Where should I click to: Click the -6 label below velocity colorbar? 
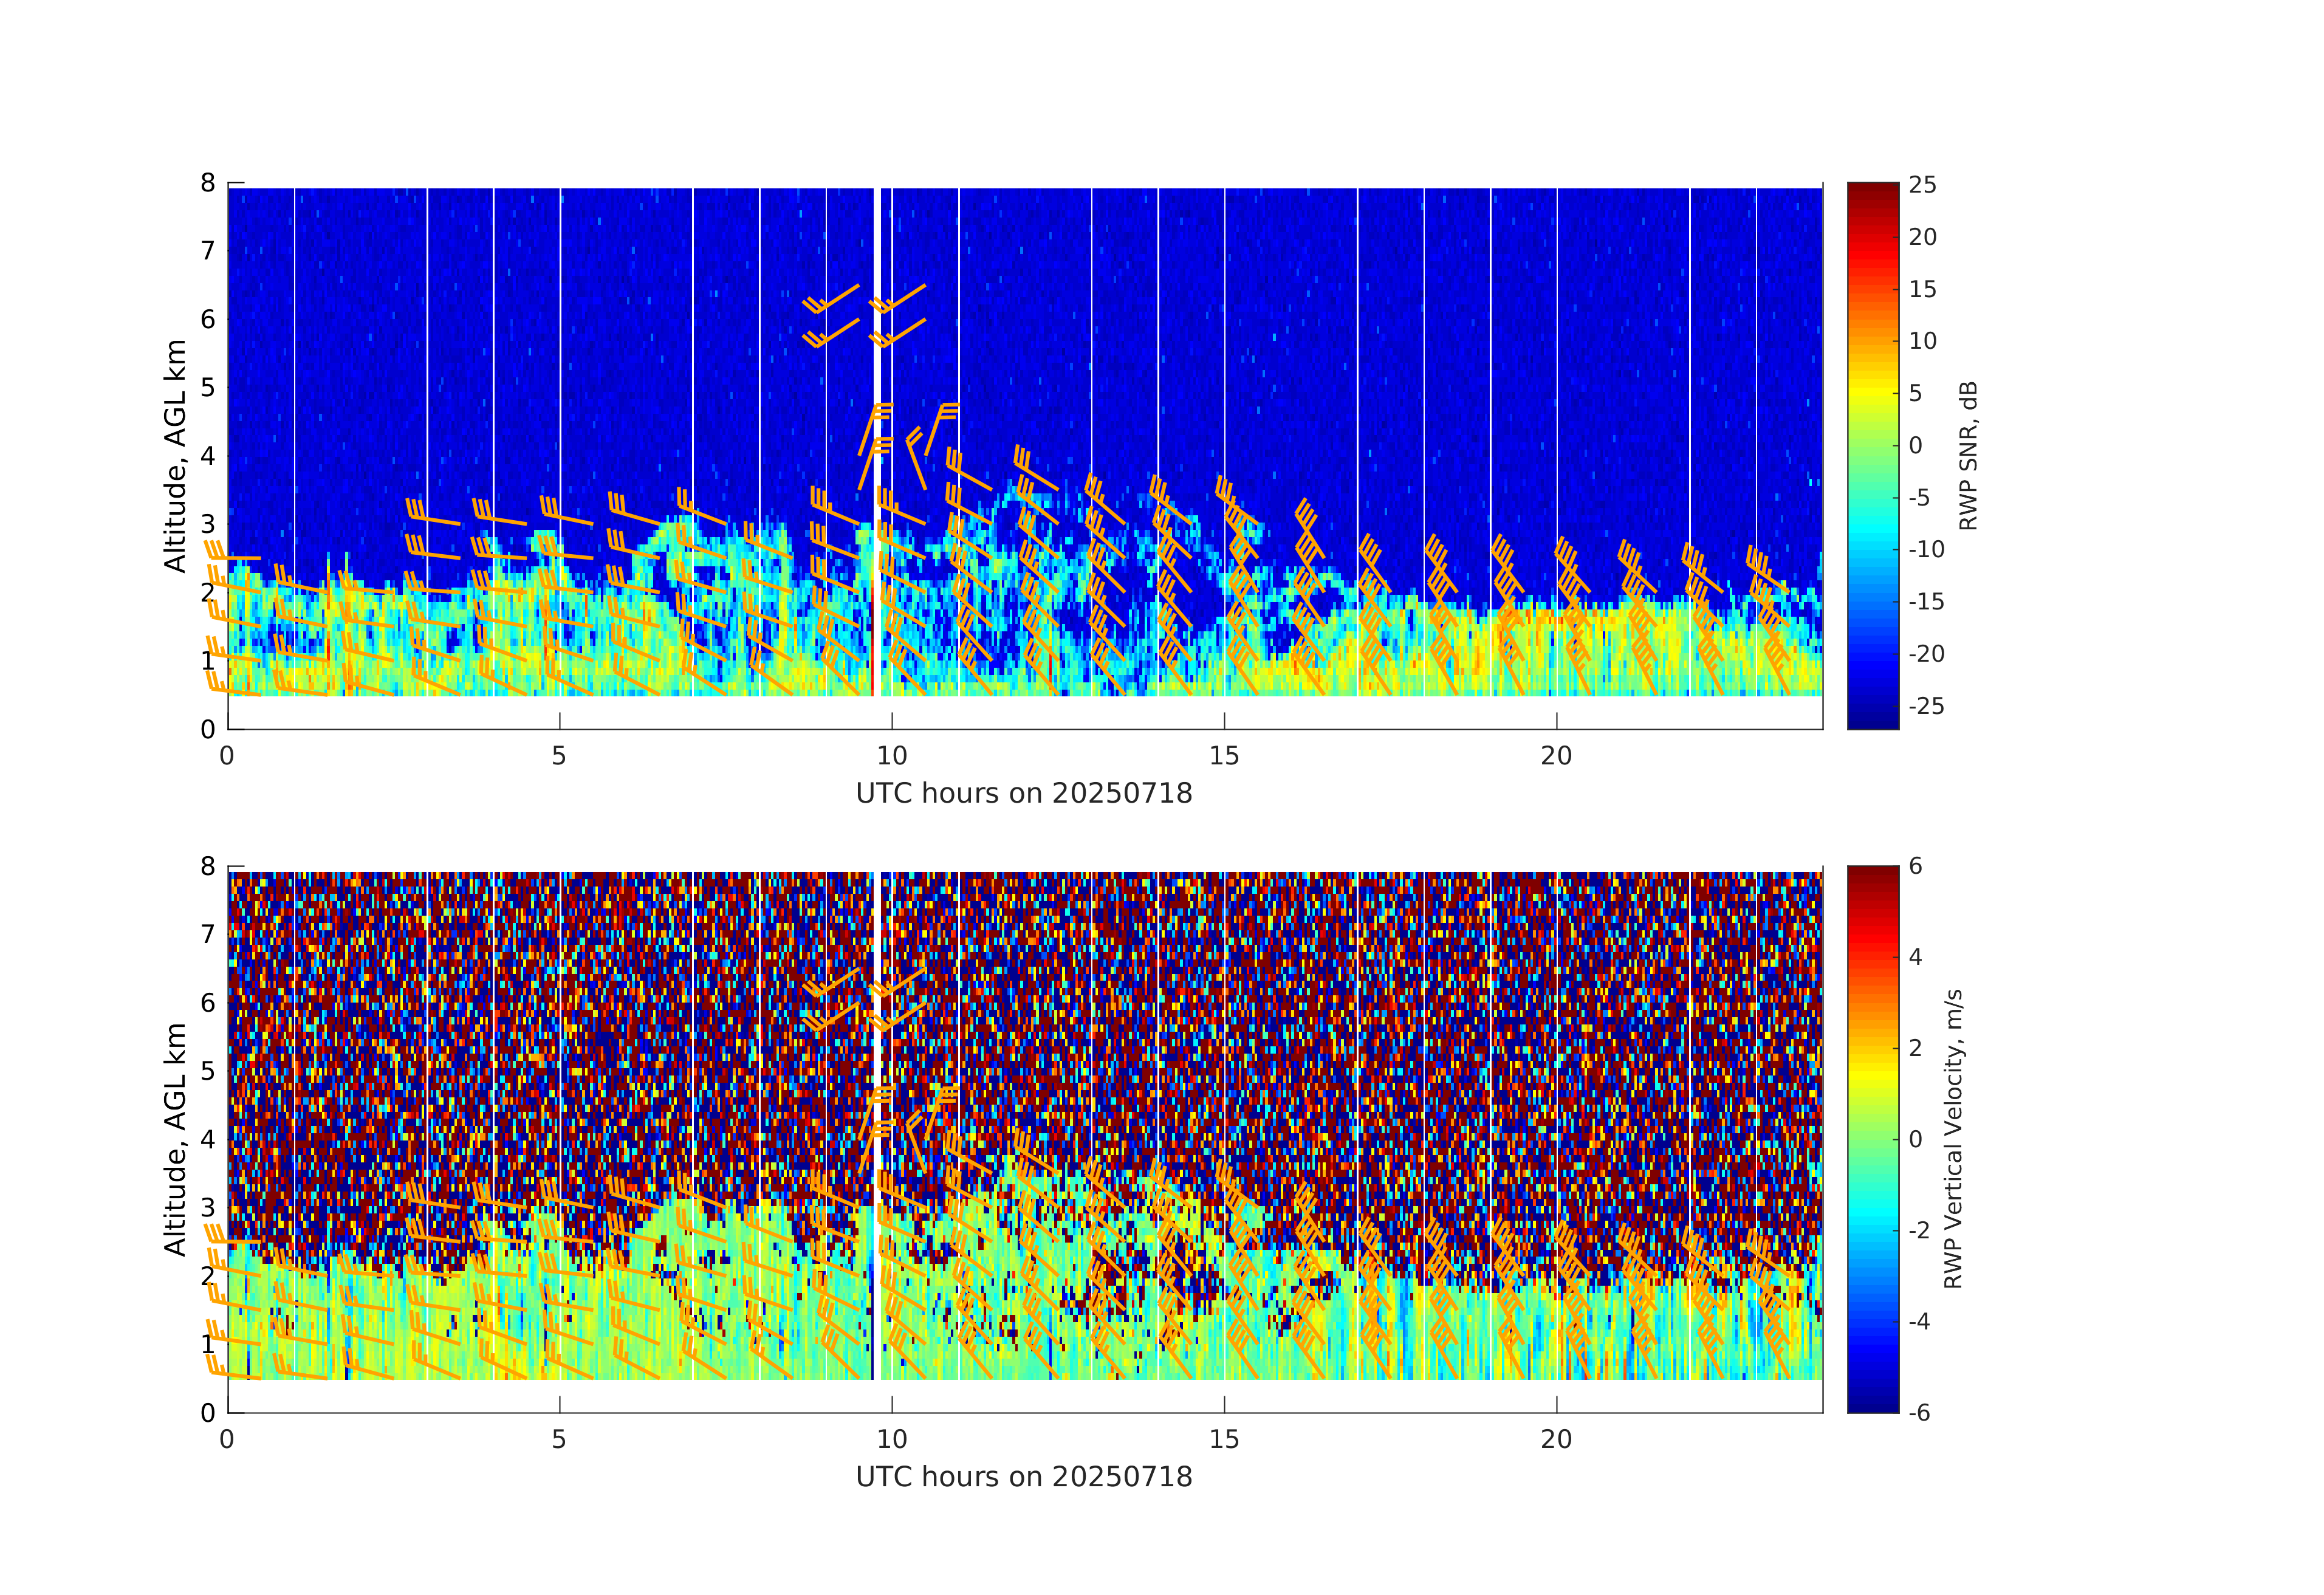(x=1919, y=1413)
